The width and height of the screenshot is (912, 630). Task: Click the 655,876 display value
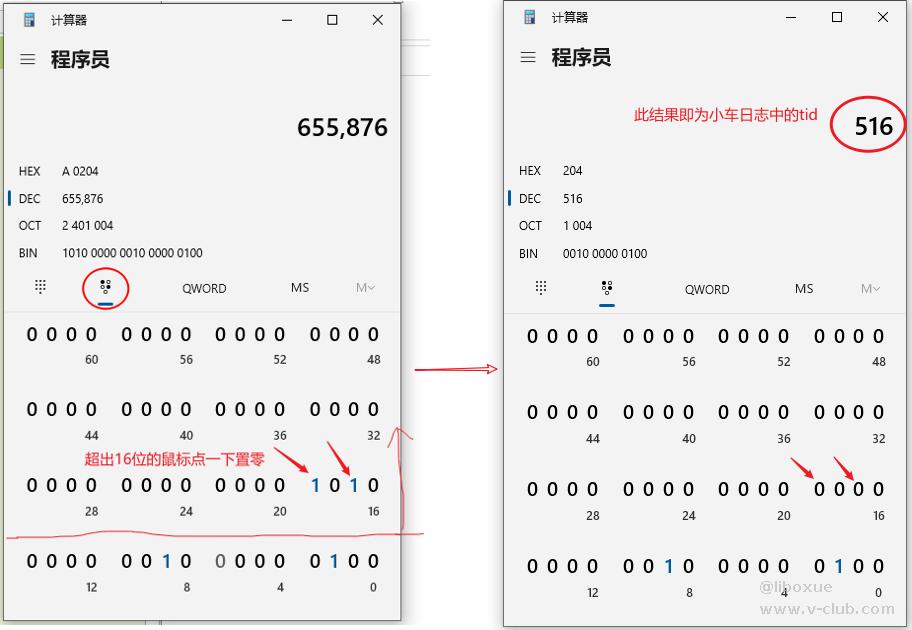(x=342, y=128)
